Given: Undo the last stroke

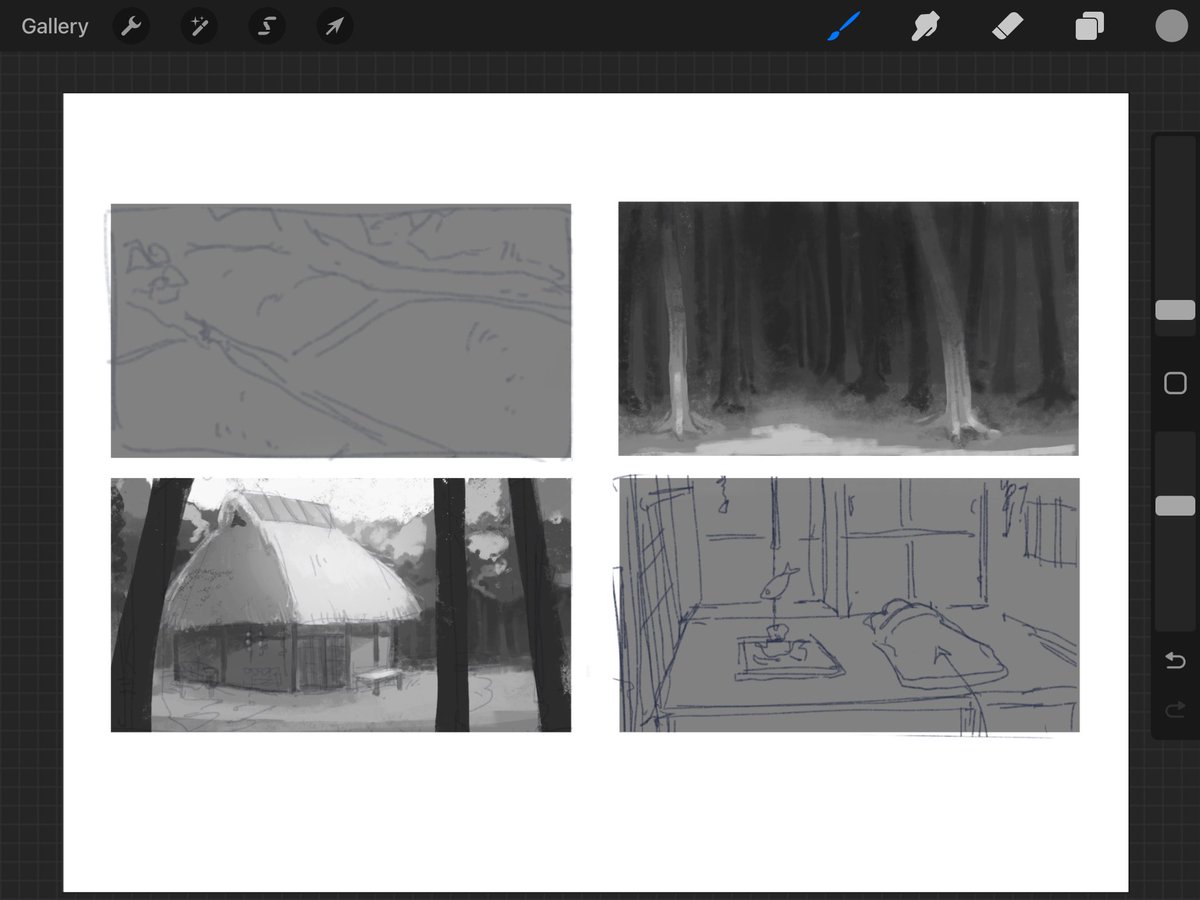Looking at the screenshot, I should coord(1176,661).
